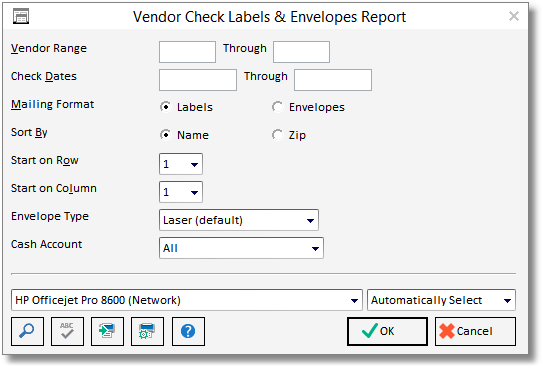Click the Envelope Type label
Viewport: 543px width, 369px height.
50,216
